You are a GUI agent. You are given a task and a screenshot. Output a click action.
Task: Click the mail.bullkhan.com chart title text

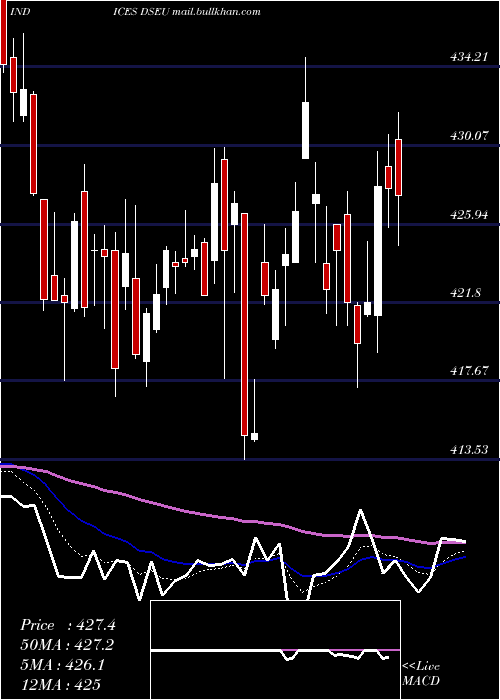point(216,12)
